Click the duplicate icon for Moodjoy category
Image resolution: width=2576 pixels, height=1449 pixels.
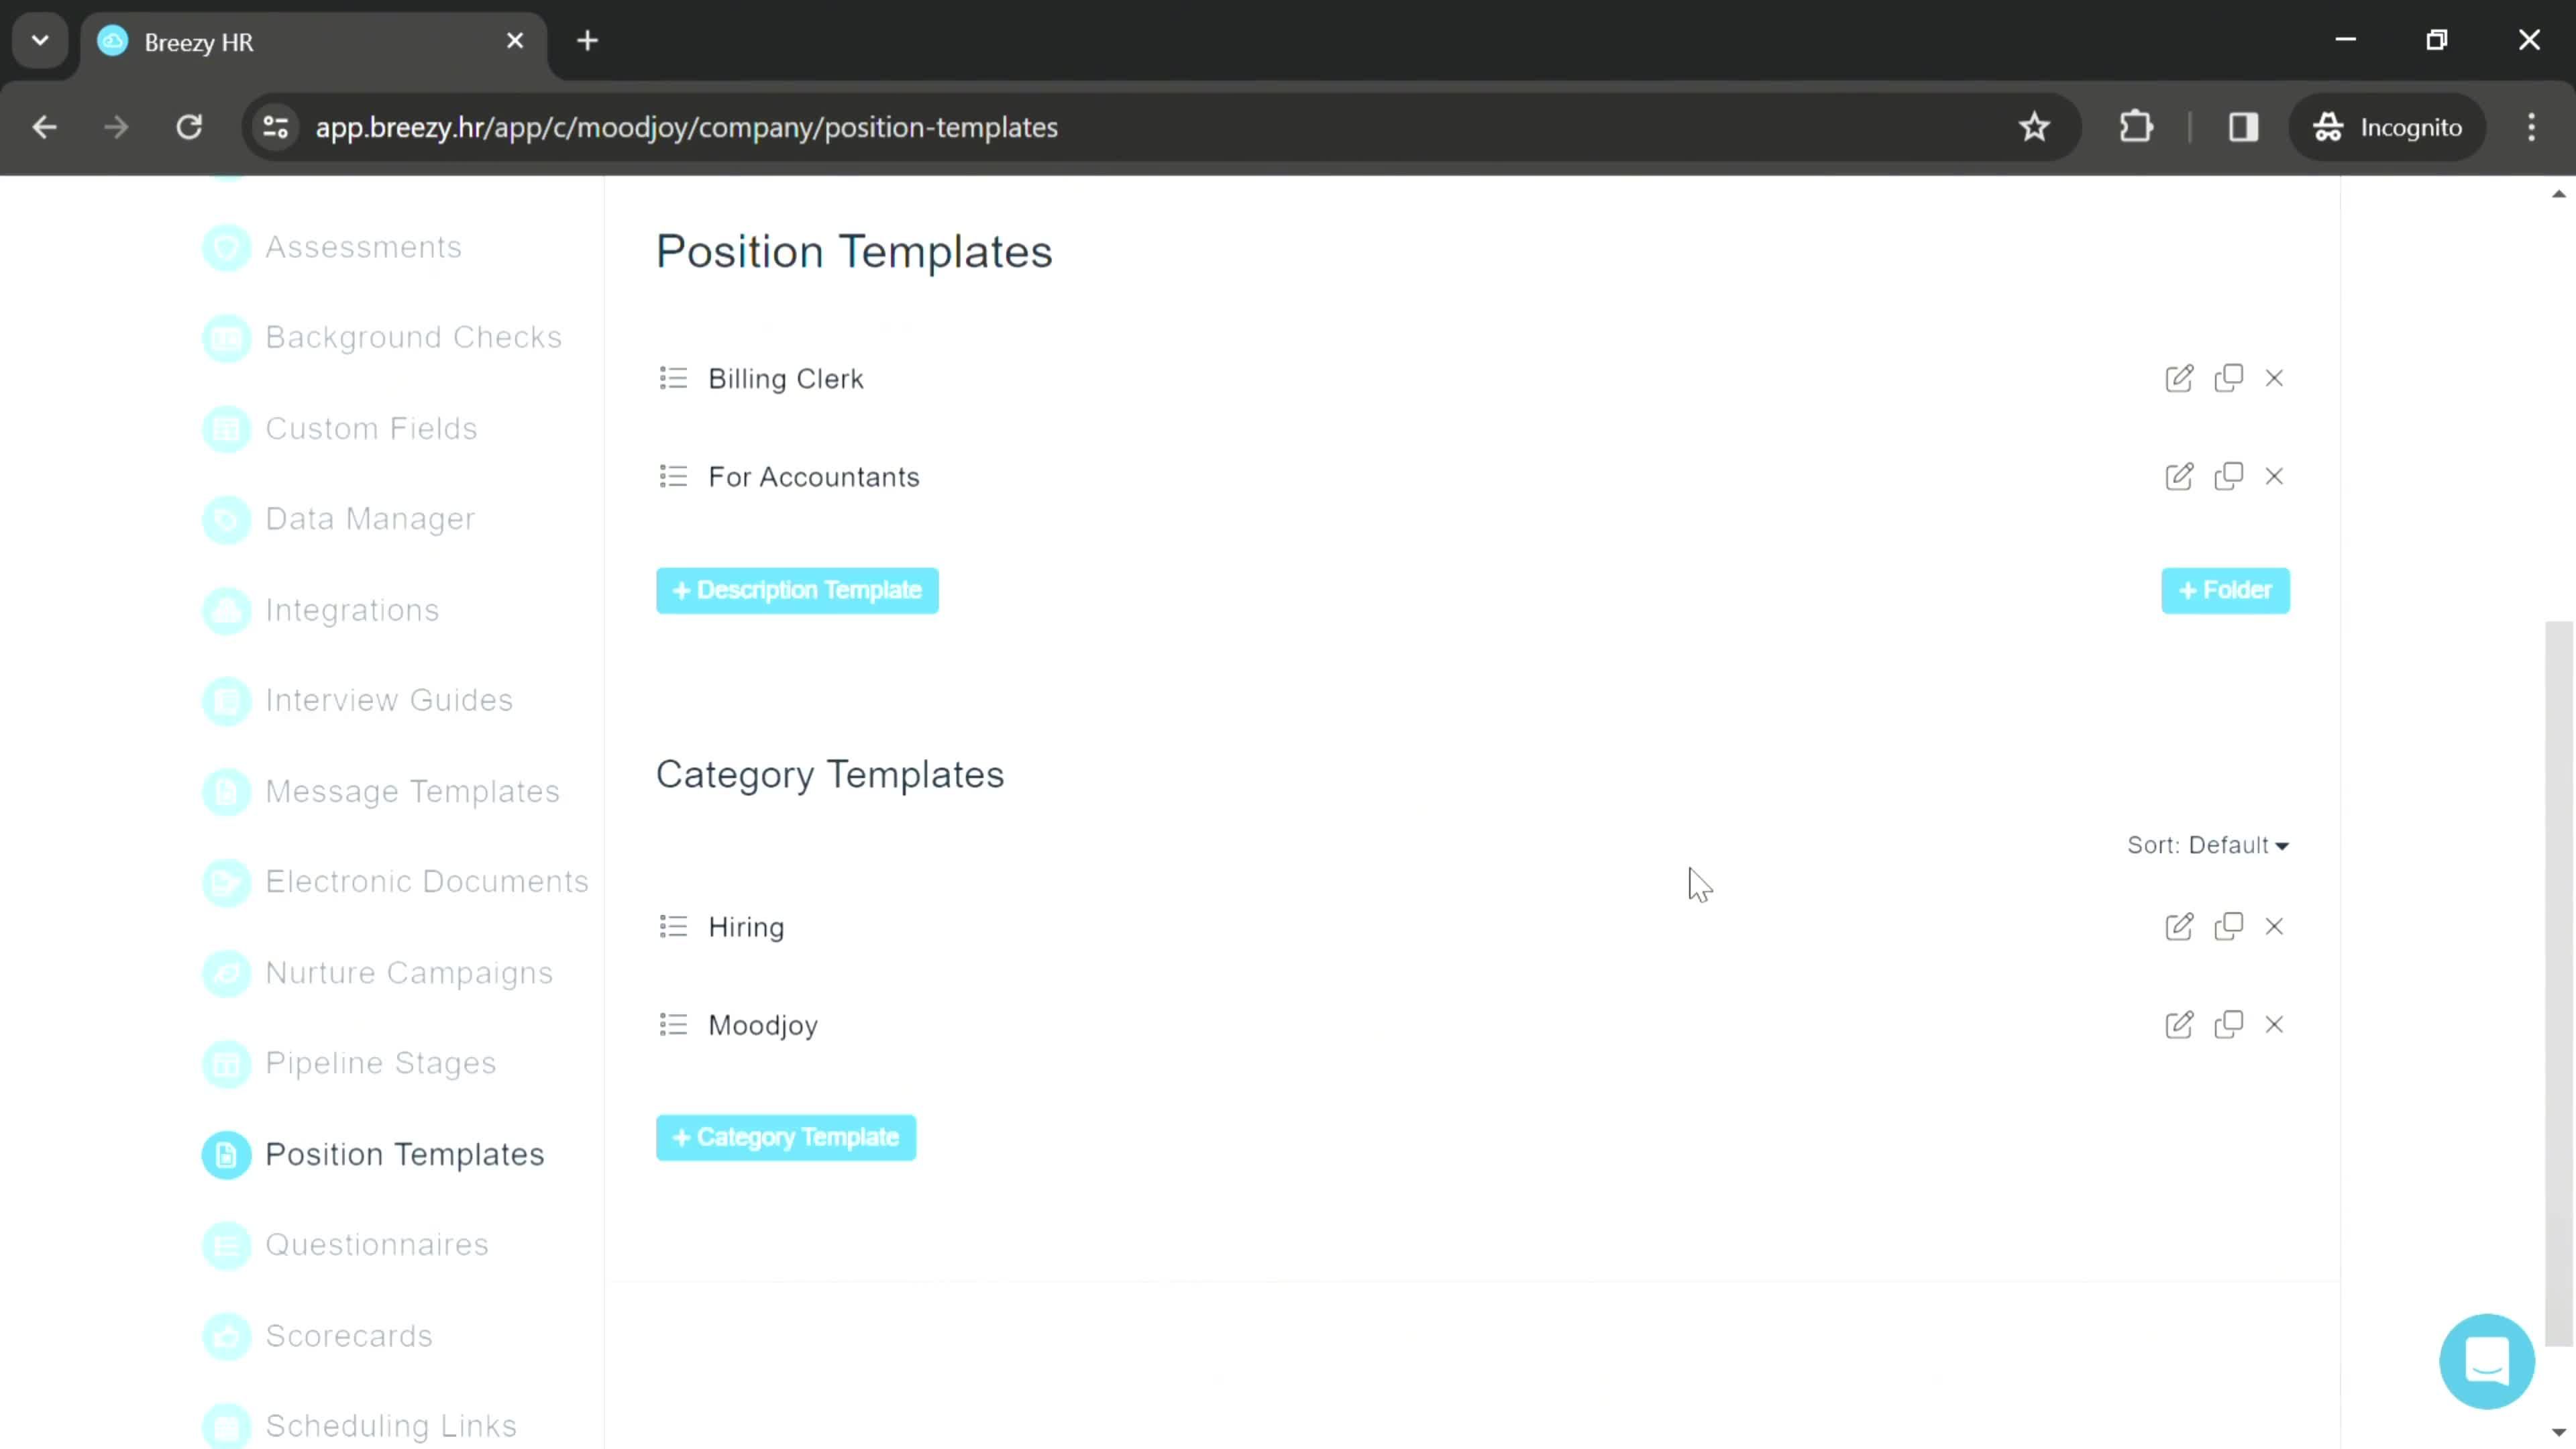2227,1024
